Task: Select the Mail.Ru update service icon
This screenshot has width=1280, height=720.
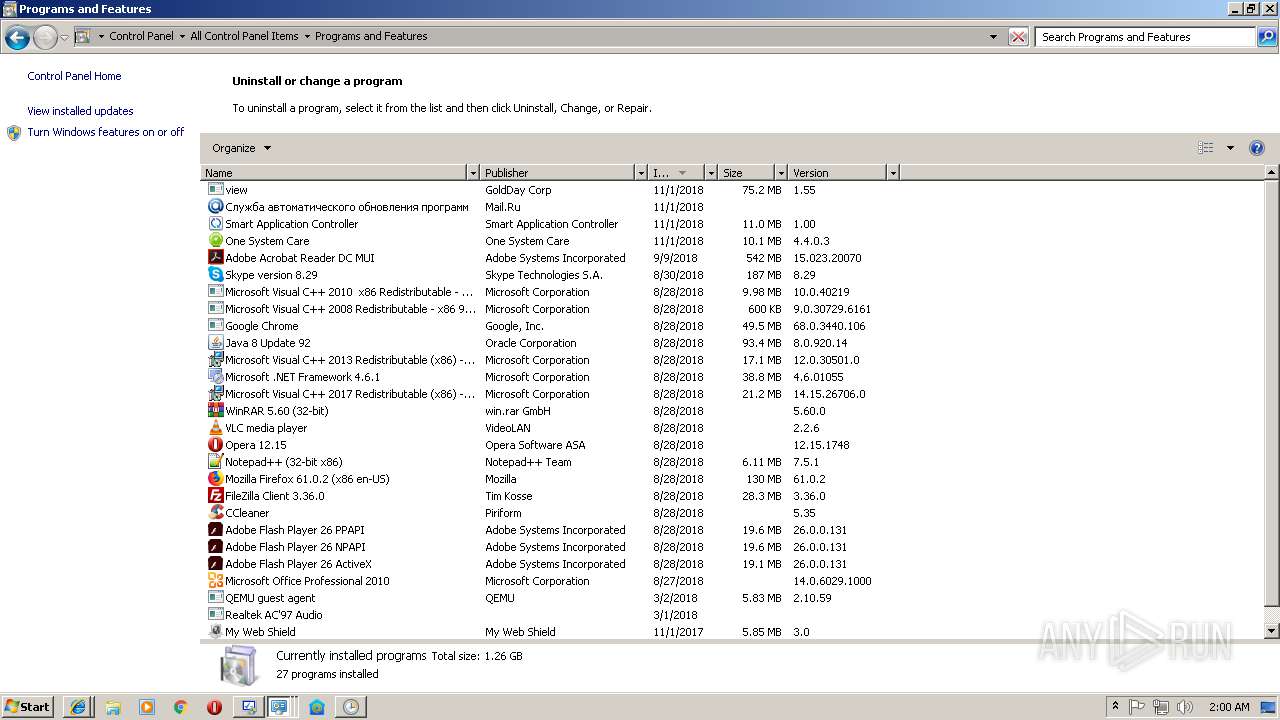Action: (215, 207)
